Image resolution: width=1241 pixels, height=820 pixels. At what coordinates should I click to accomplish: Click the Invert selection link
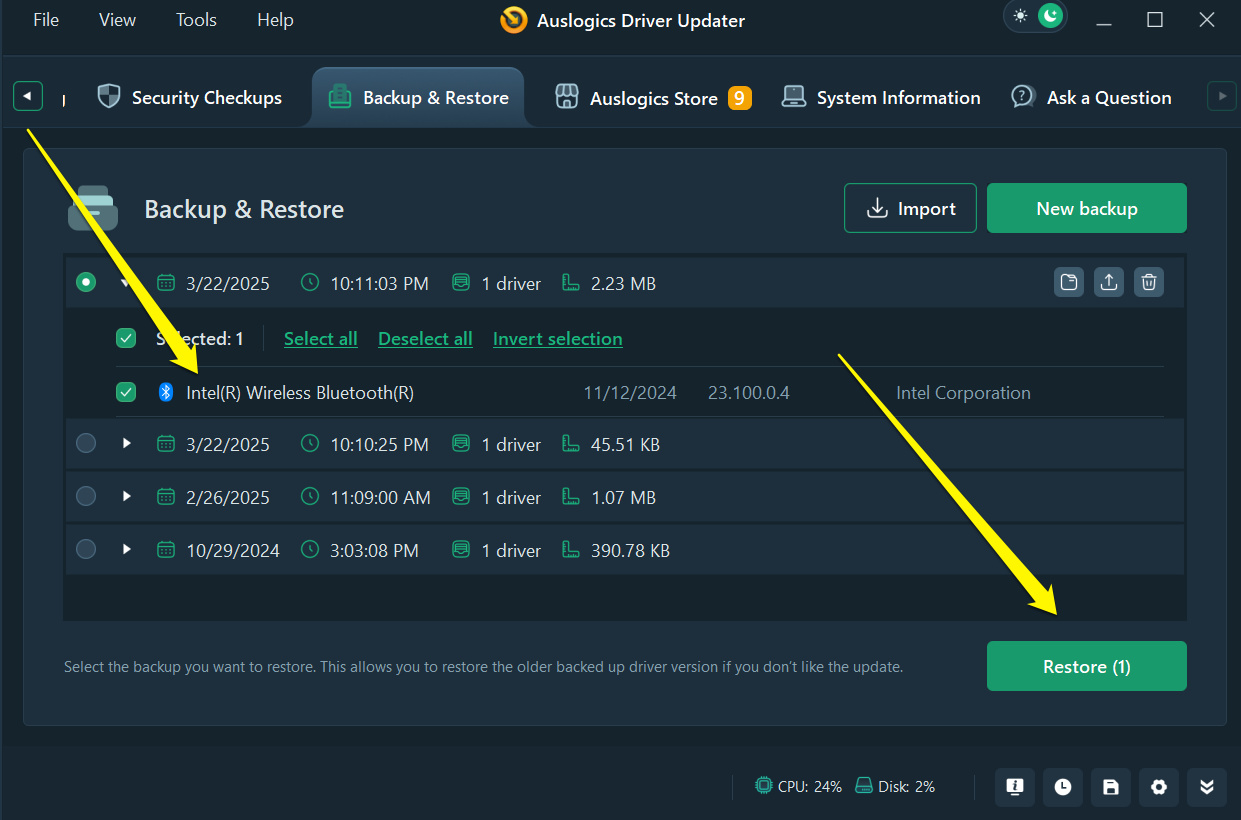click(557, 339)
